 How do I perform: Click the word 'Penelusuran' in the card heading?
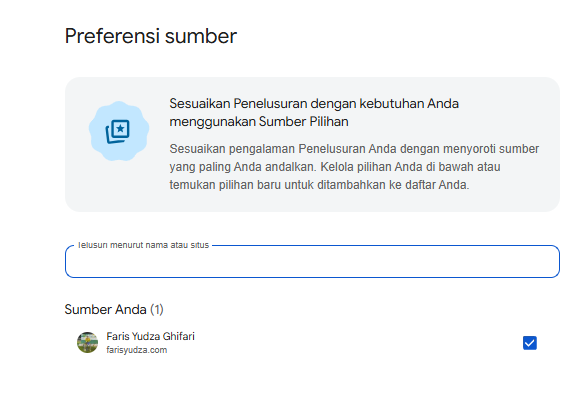coord(270,103)
